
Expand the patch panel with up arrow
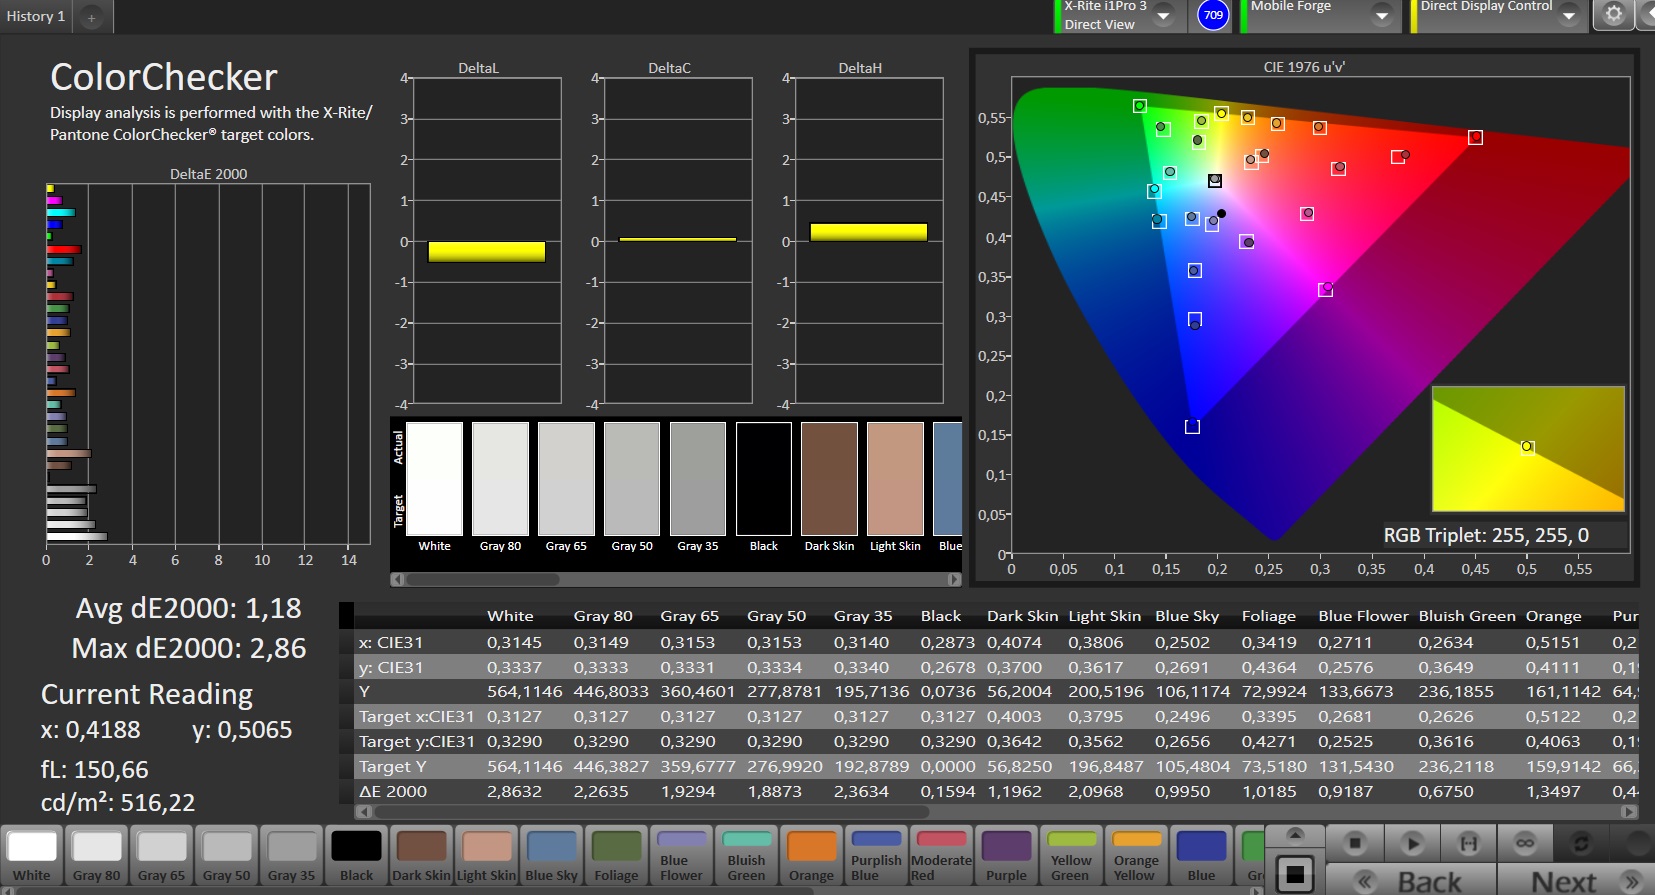tap(1295, 834)
